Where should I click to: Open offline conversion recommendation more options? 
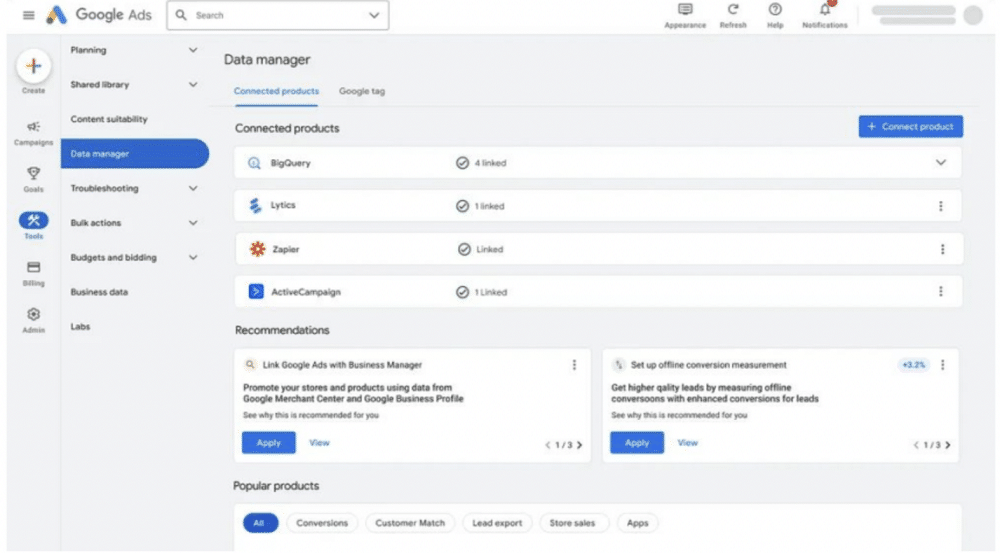click(x=942, y=365)
